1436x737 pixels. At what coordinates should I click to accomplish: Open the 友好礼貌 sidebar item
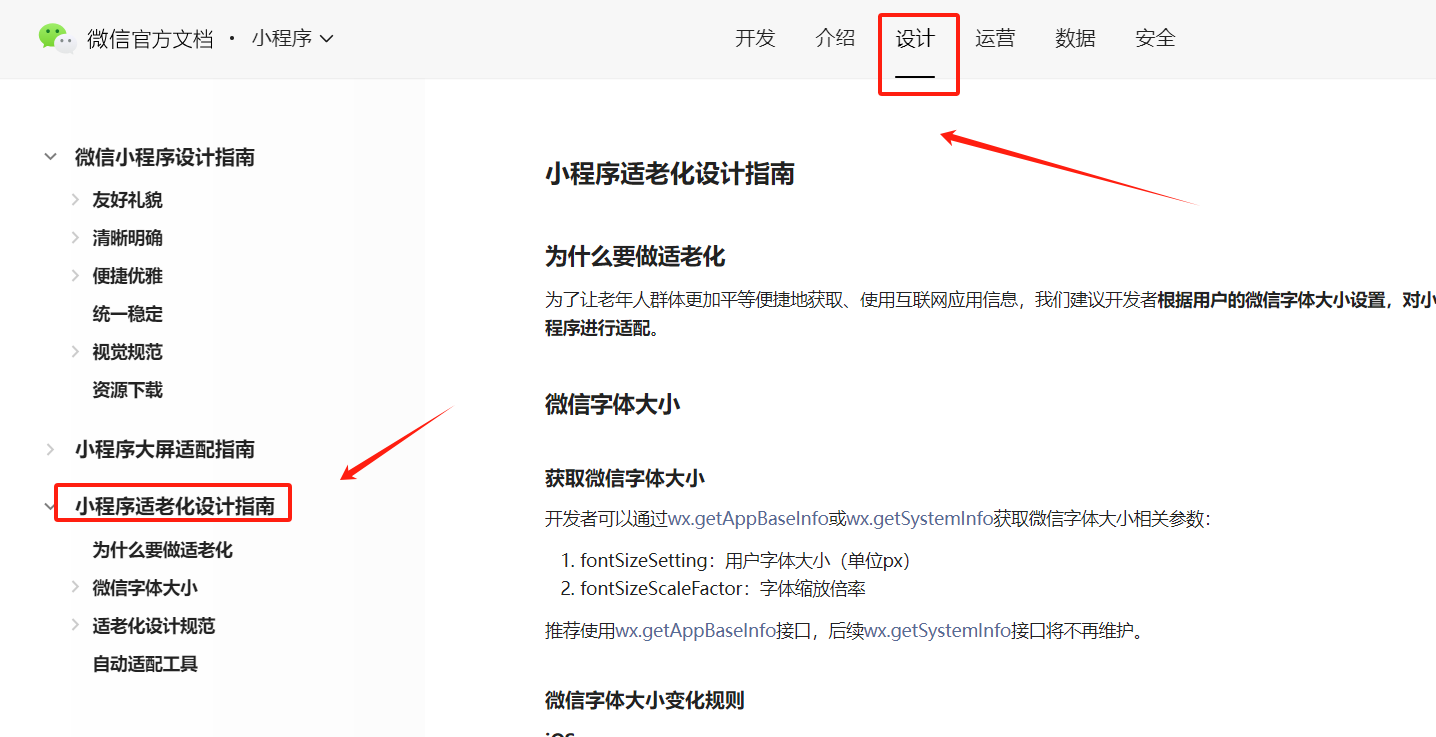pyautogui.click(x=128, y=200)
